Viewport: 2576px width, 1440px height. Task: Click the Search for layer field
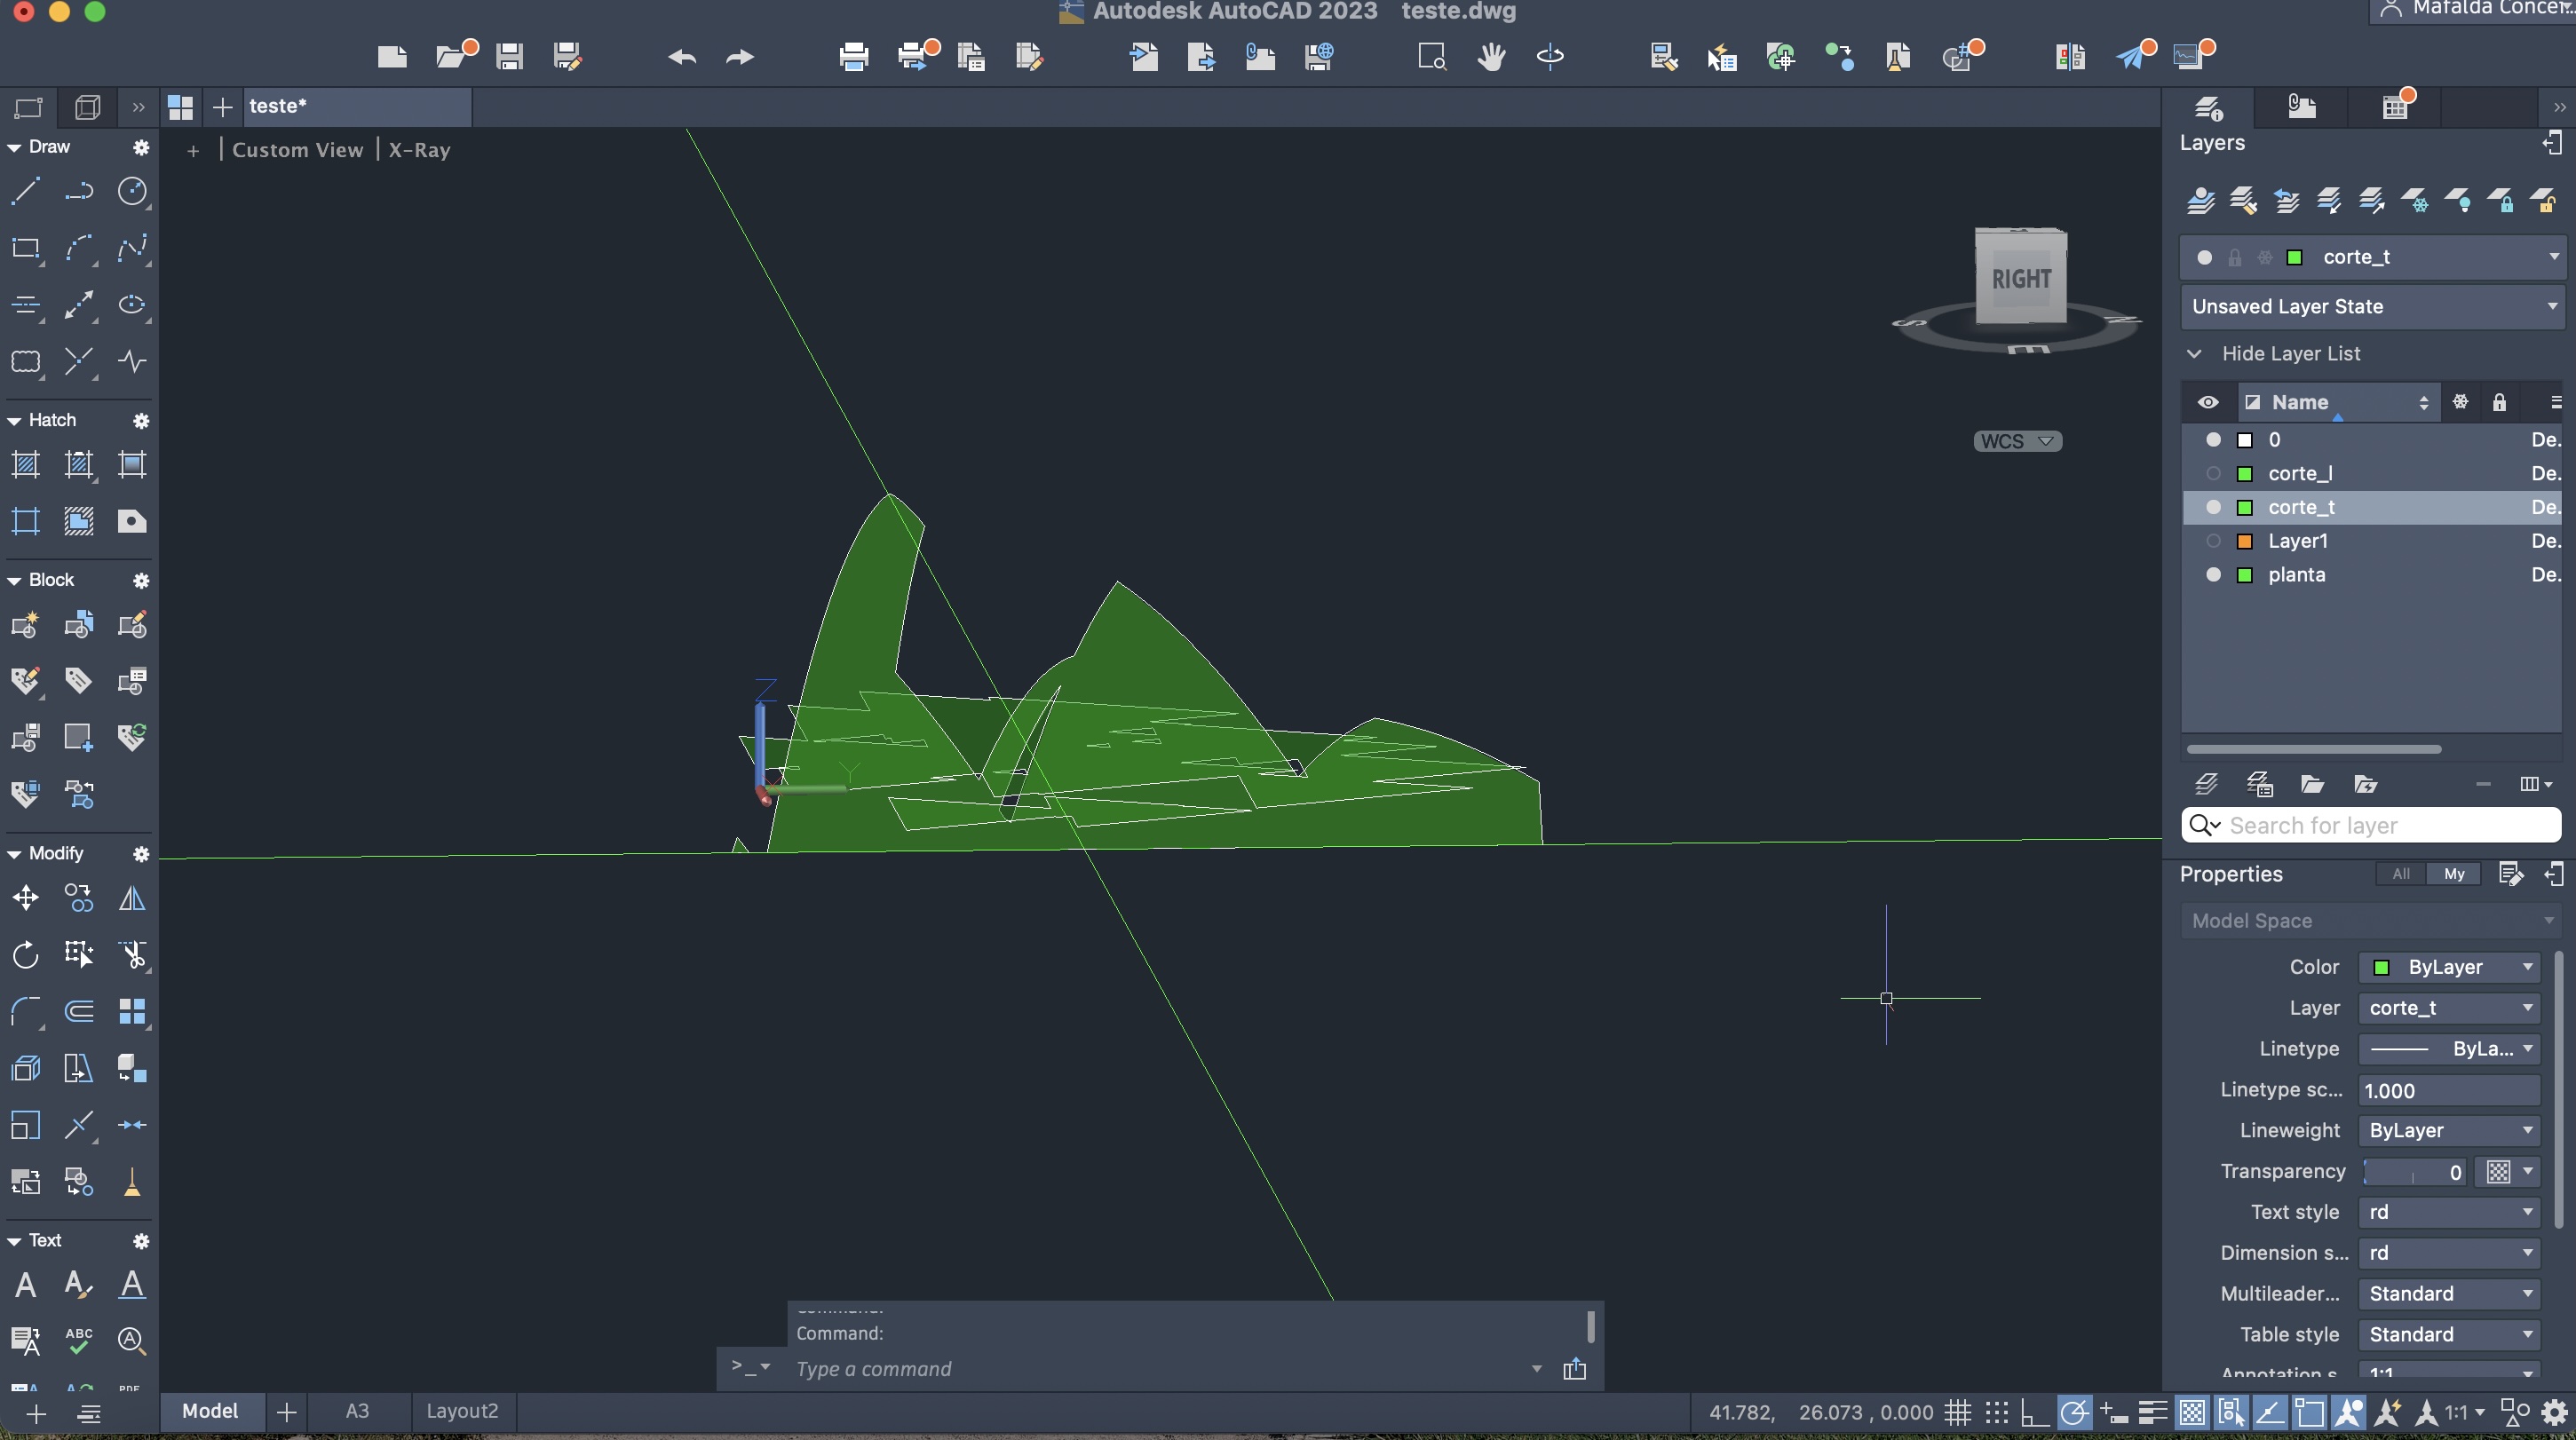(2380, 825)
